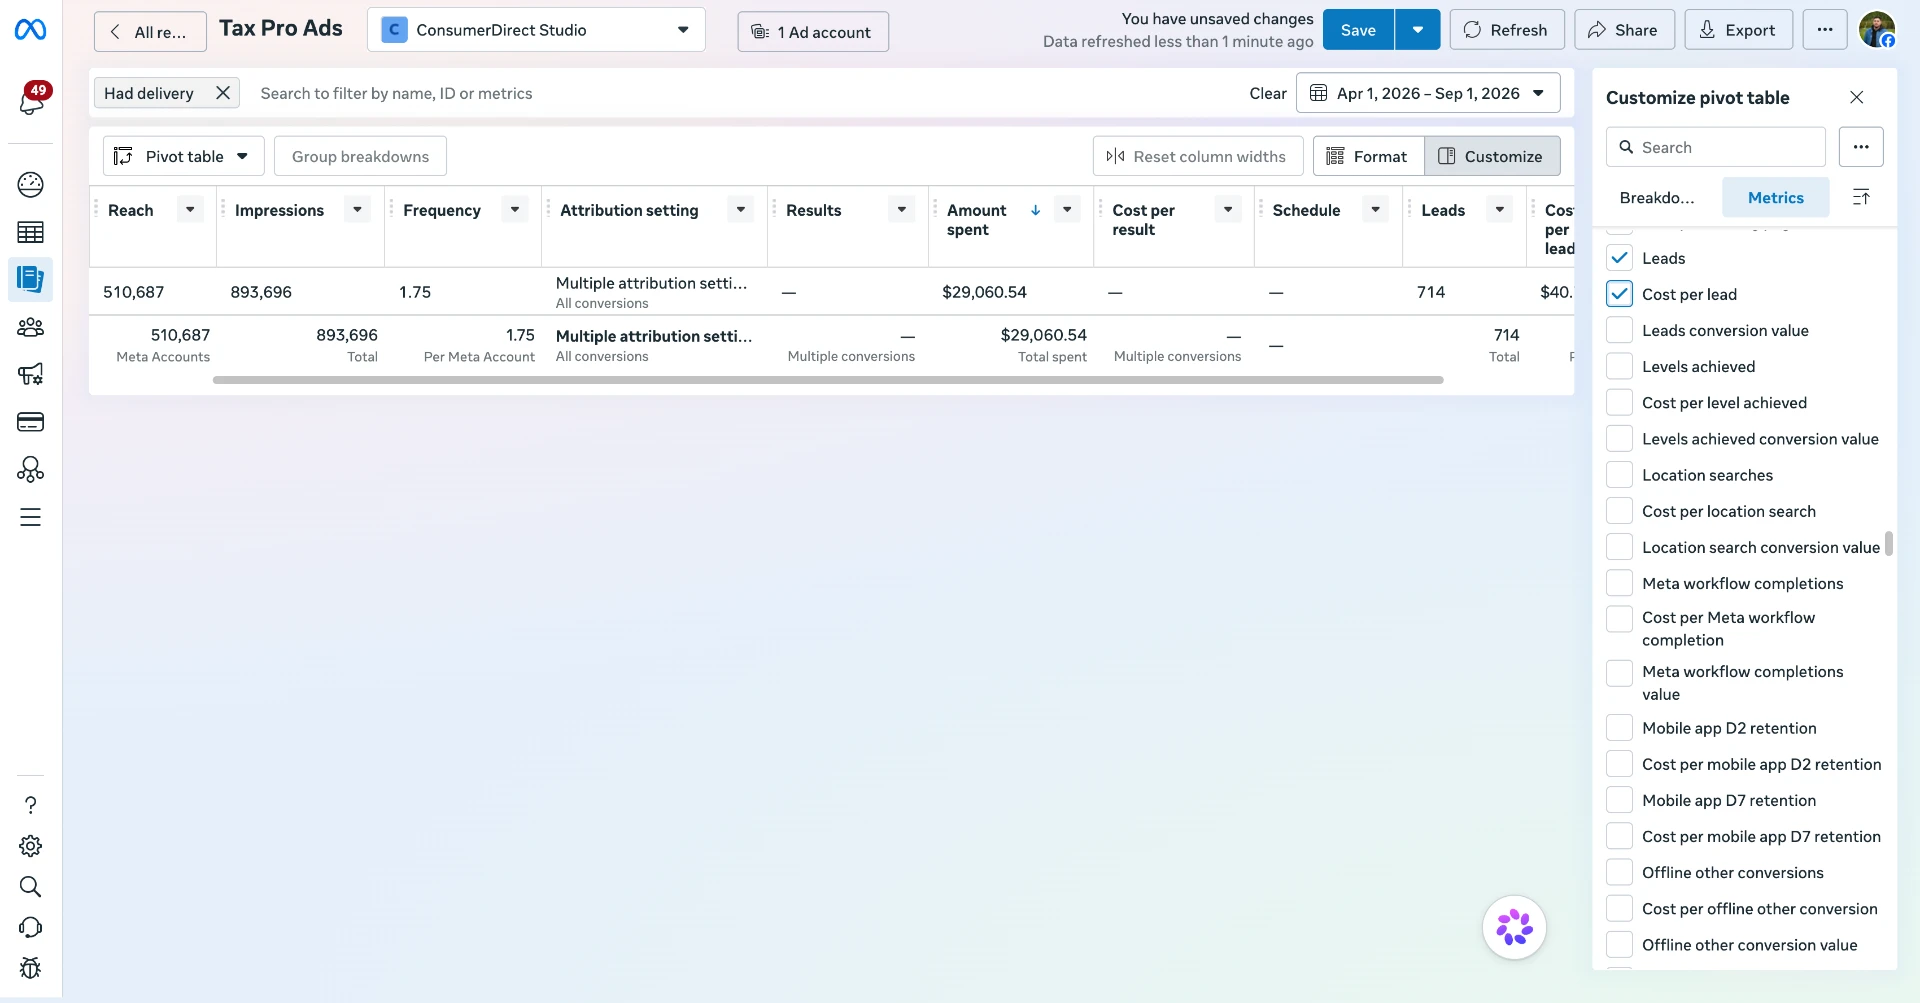The image size is (1920, 1003).
Task: Click the Export button
Action: [x=1738, y=30]
